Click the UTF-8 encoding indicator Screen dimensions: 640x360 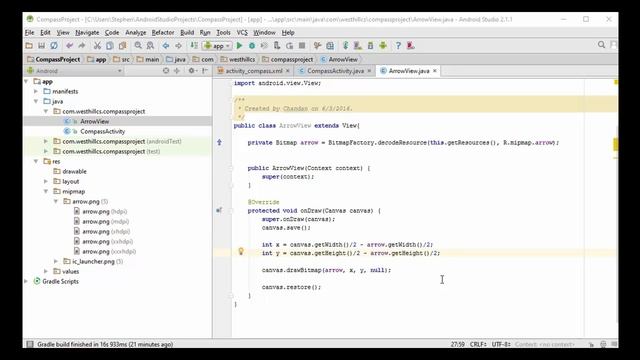[x=501, y=344]
